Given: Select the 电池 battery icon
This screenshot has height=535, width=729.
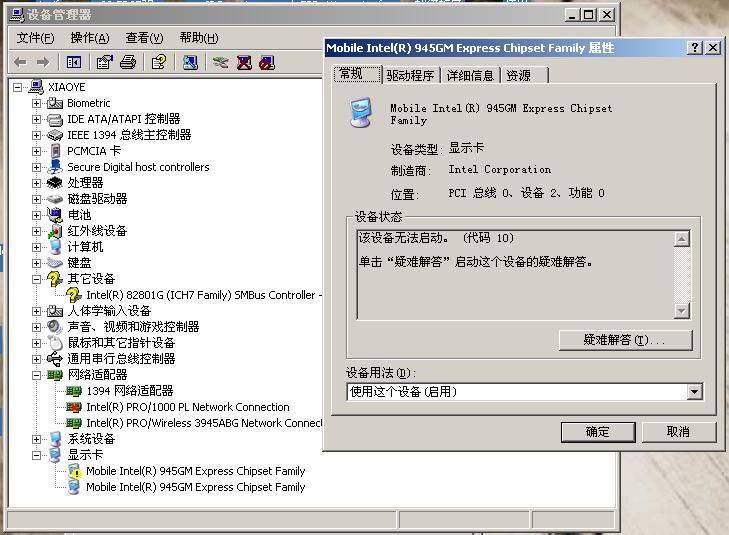Looking at the screenshot, I should click(x=55, y=215).
